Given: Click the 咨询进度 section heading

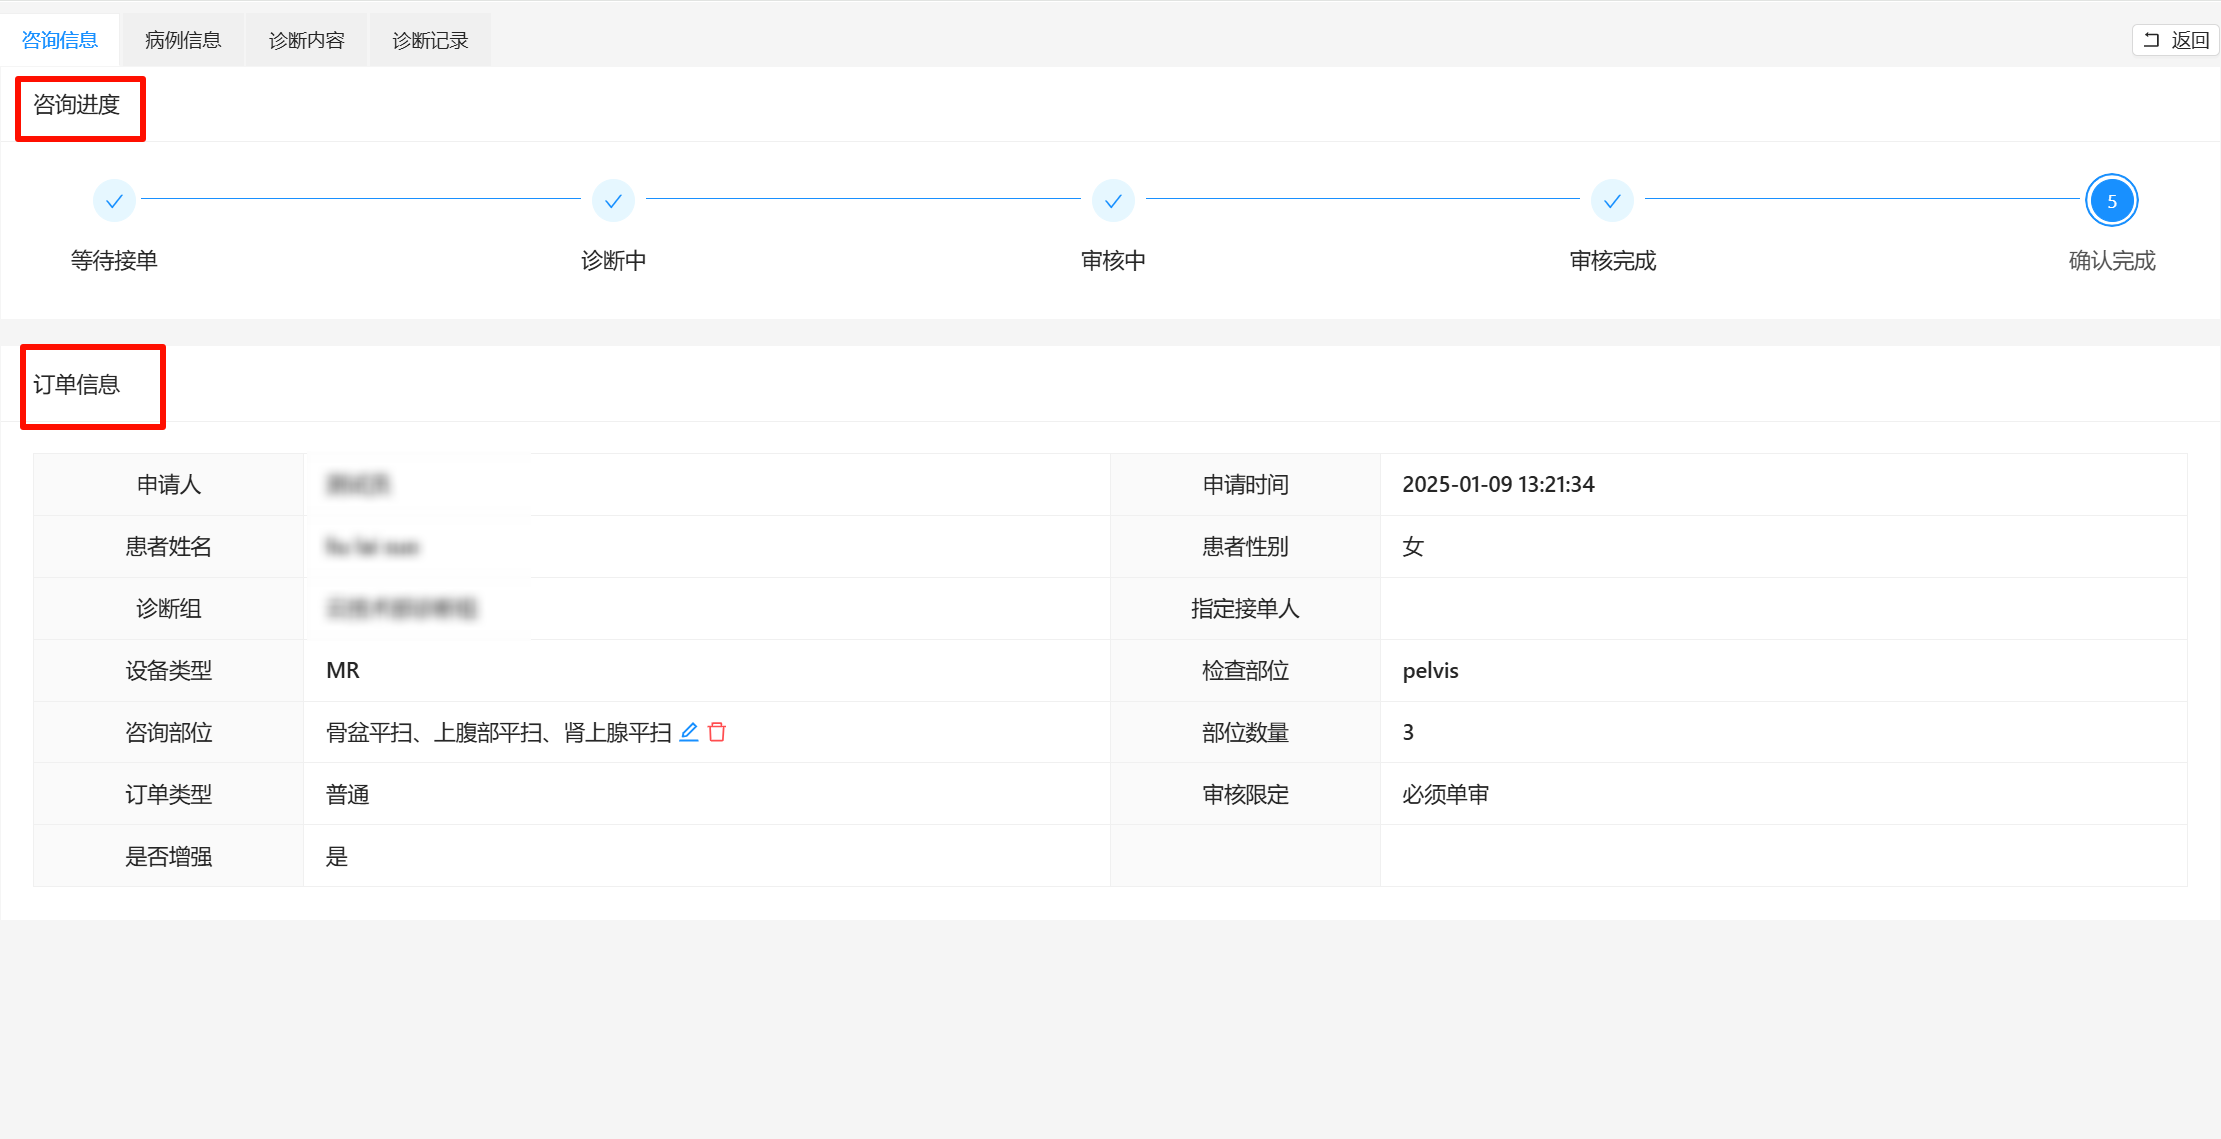Looking at the screenshot, I should tap(77, 105).
